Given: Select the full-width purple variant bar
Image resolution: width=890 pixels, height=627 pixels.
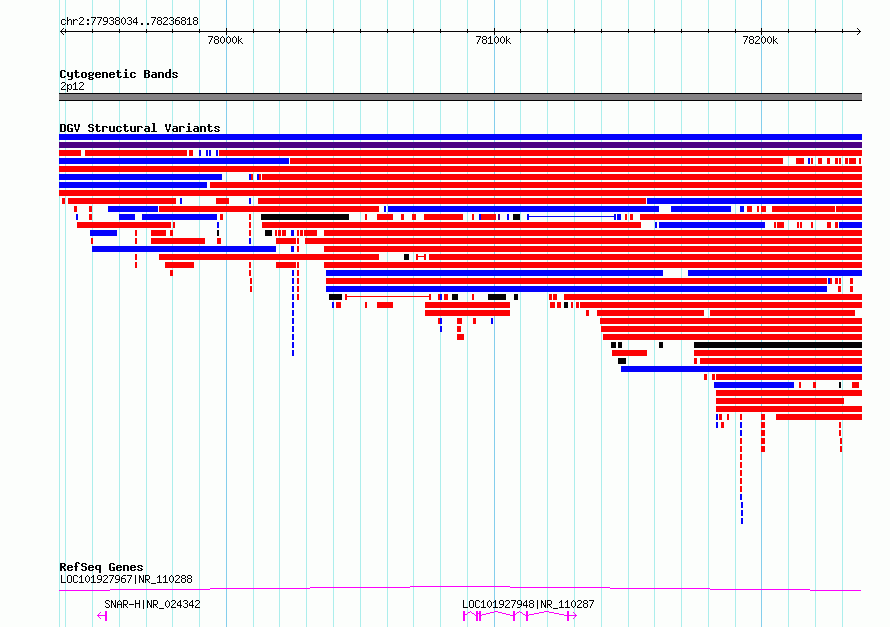Looking at the screenshot, I should (x=460, y=145).
